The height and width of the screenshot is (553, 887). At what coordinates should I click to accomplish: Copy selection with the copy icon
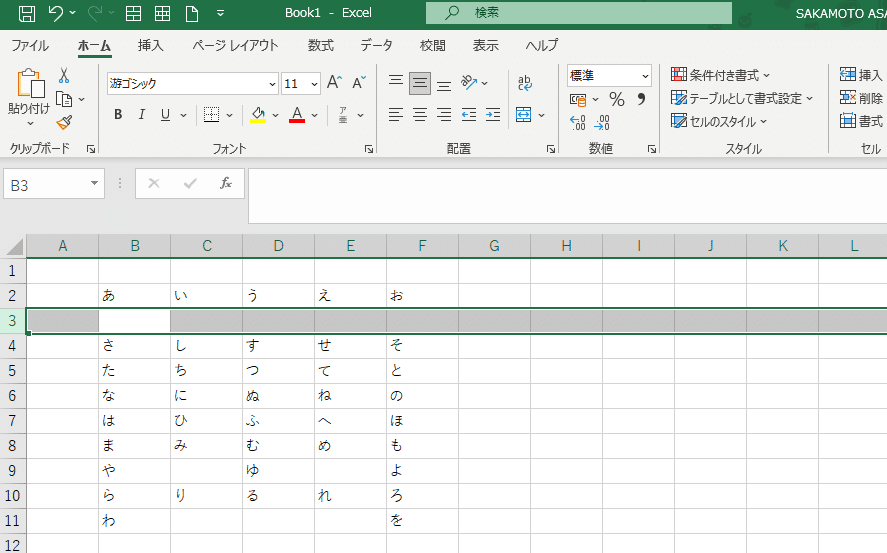[x=64, y=100]
